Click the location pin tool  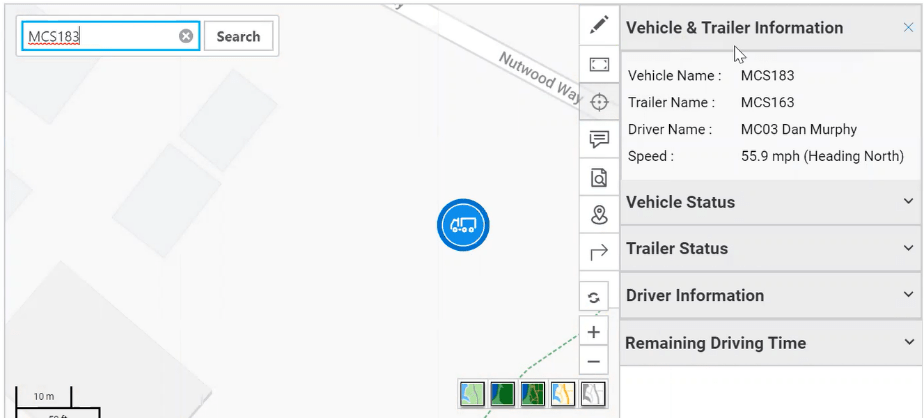point(599,214)
